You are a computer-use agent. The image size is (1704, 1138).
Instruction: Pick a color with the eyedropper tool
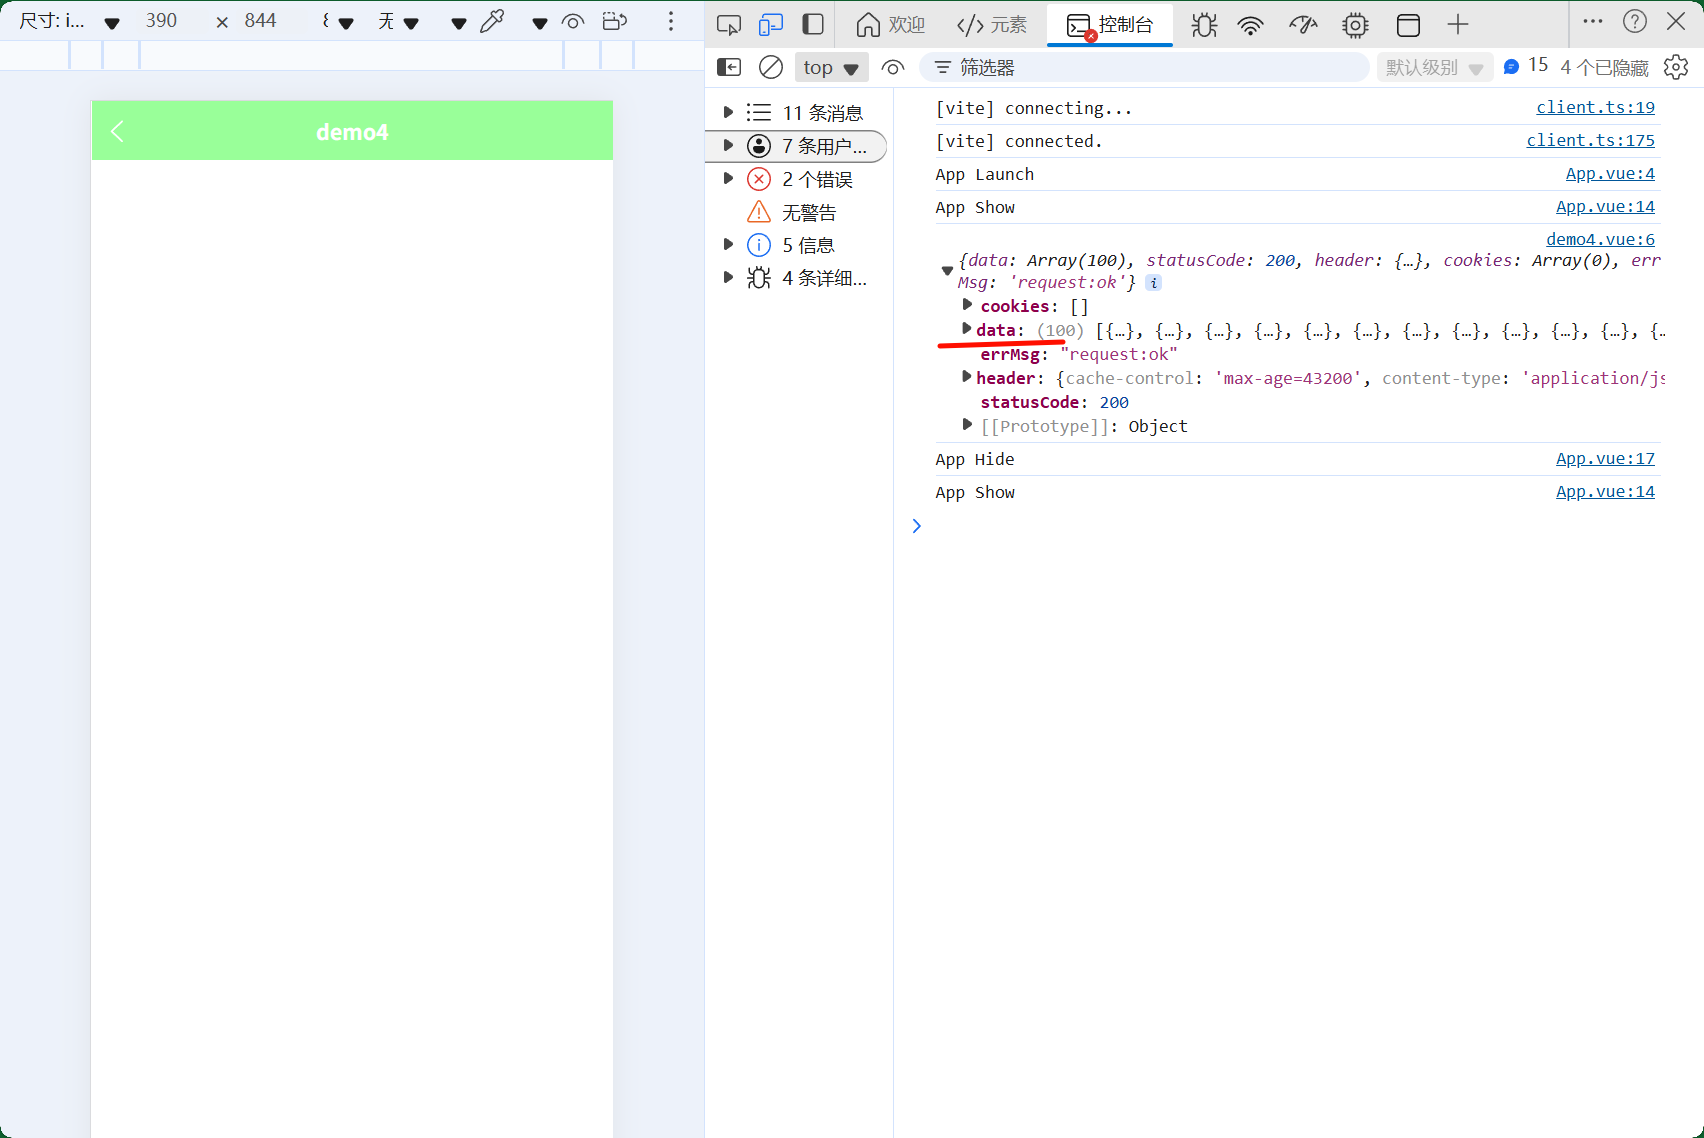click(493, 20)
